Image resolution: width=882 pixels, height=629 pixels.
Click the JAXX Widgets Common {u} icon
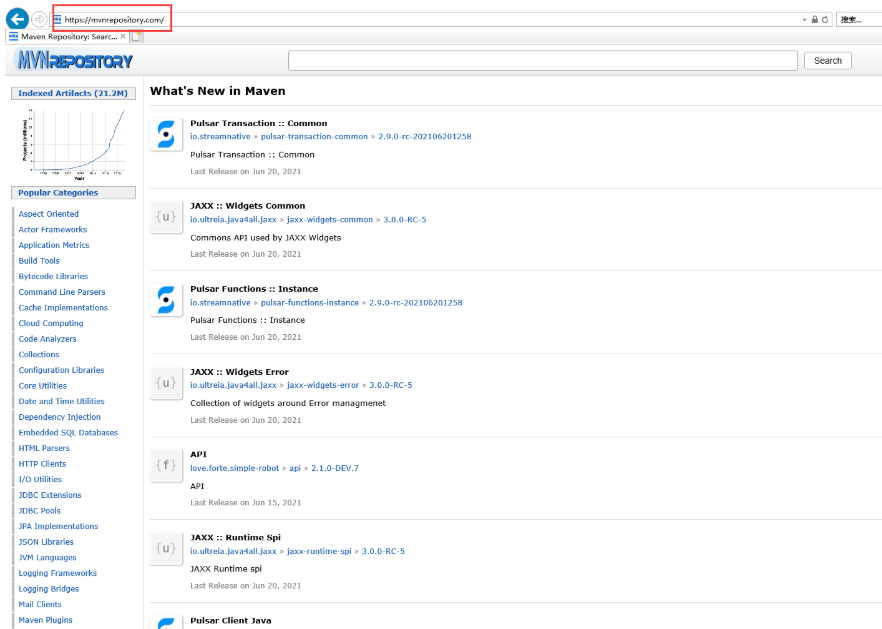click(x=166, y=217)
